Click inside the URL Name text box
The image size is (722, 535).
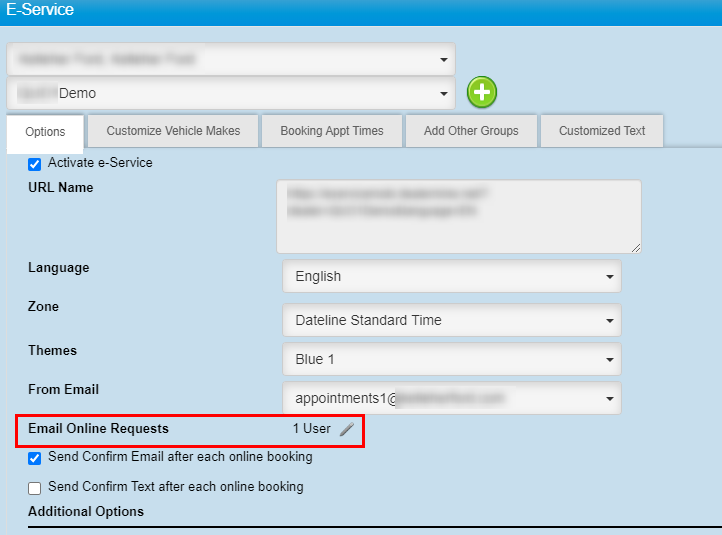click(458, 215)
